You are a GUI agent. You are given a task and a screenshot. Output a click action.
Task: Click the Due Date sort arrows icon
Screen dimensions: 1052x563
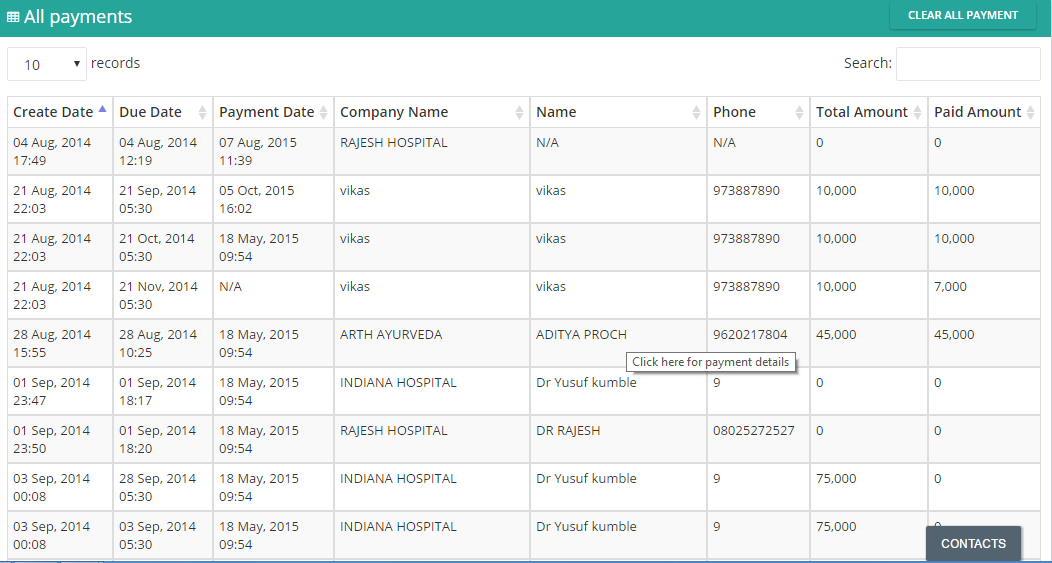(x=203, y=113)
